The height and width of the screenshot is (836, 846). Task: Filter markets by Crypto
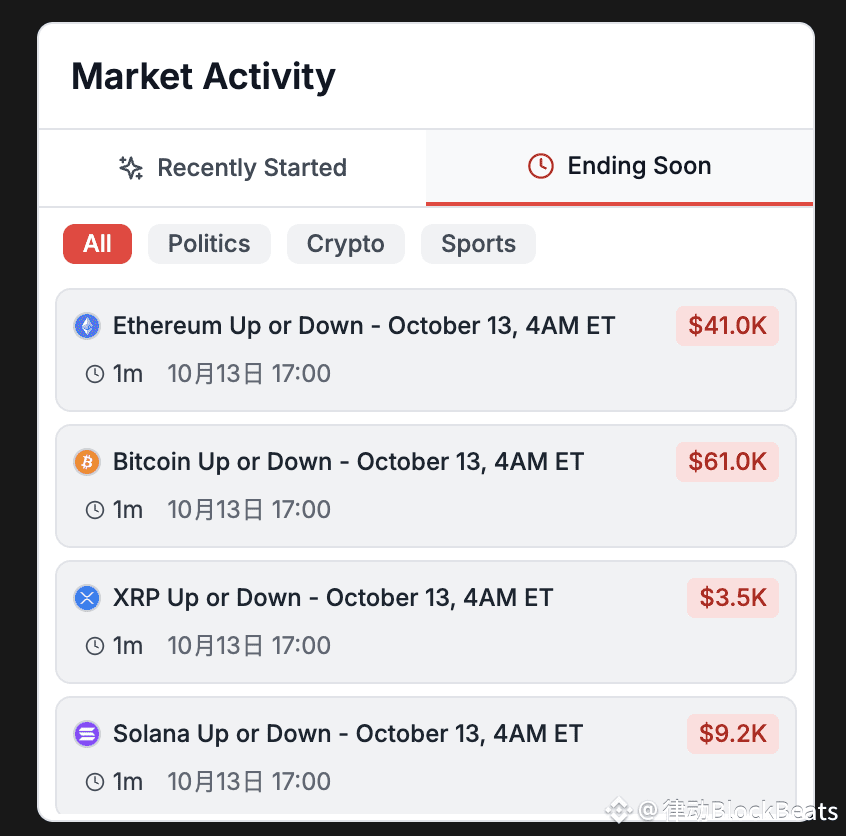(x=345, y=244)
